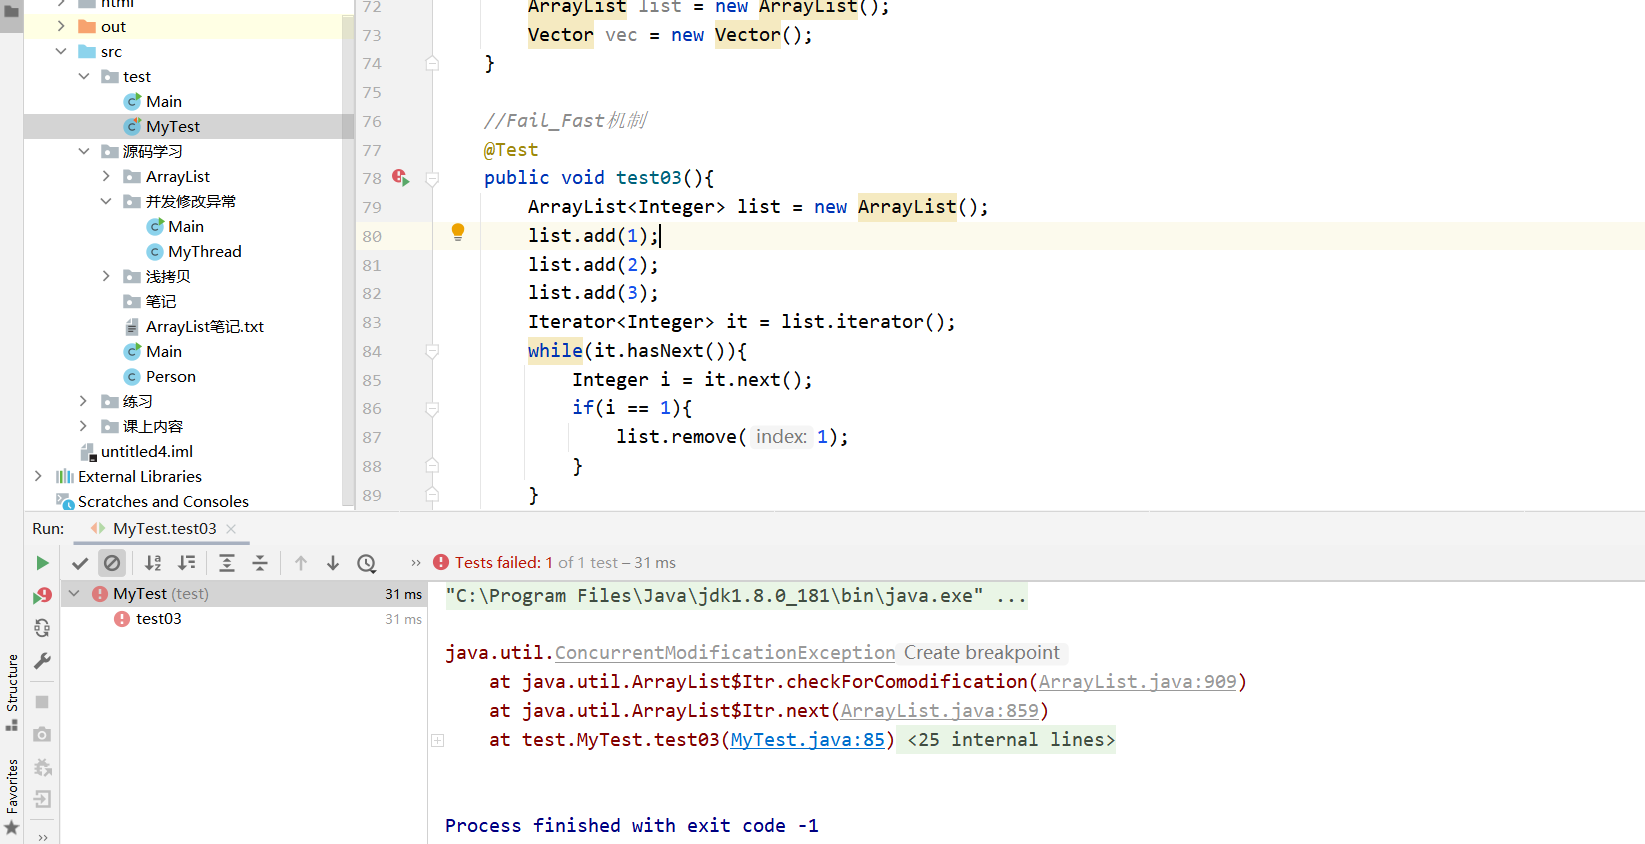Expand the 浅拷贝 package

tap(106, 276)
